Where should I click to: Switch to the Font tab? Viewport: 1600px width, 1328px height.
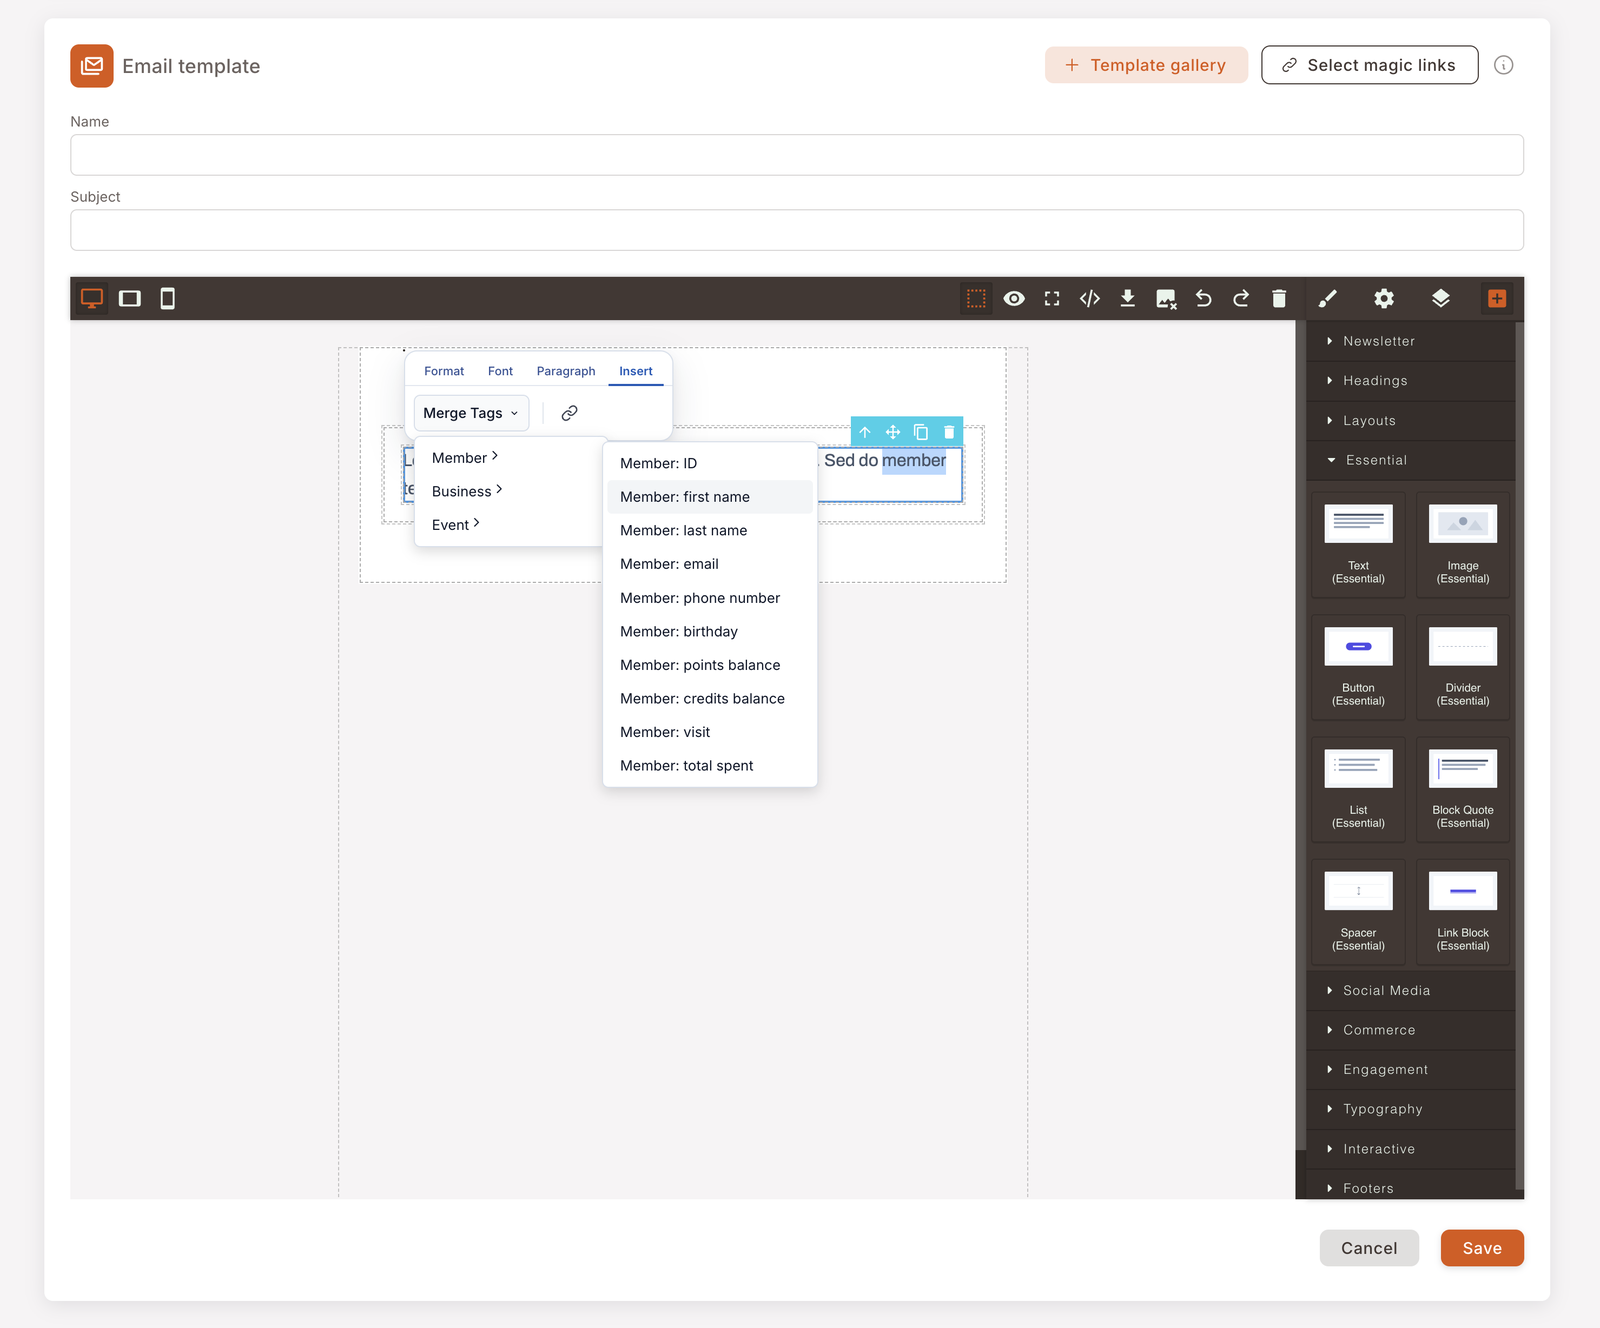(x=500, y=371)
